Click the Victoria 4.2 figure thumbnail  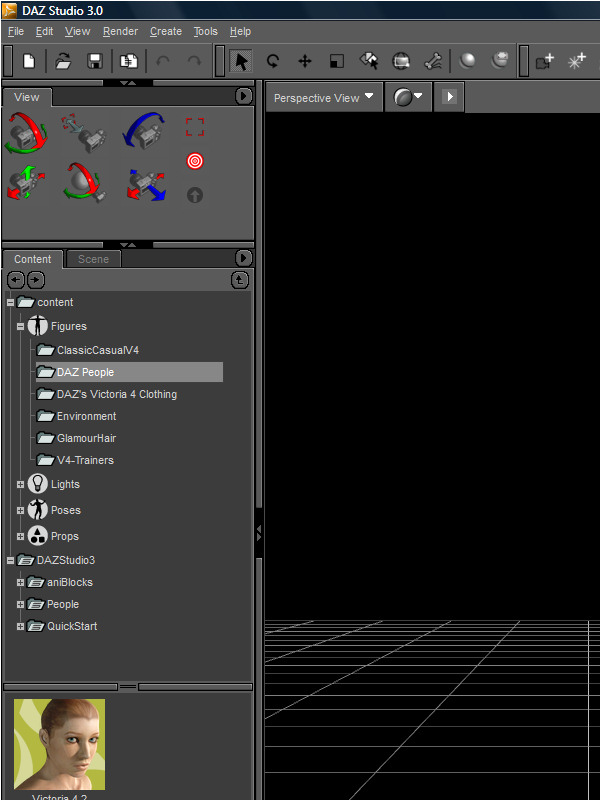(x=59, y=744)
